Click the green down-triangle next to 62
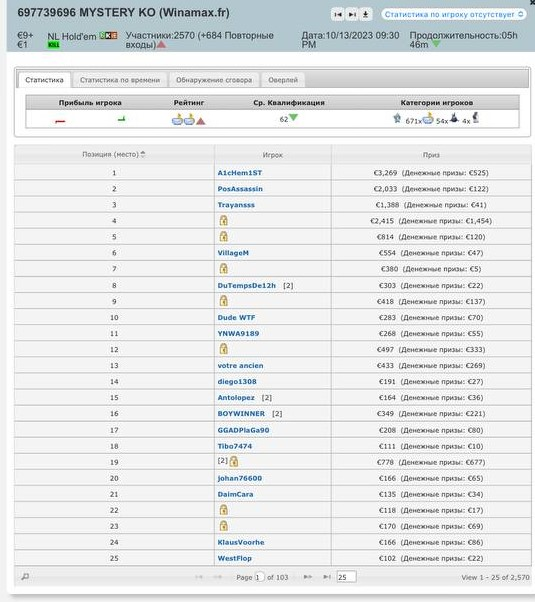535x602 pixels. [x=294, y=117]
